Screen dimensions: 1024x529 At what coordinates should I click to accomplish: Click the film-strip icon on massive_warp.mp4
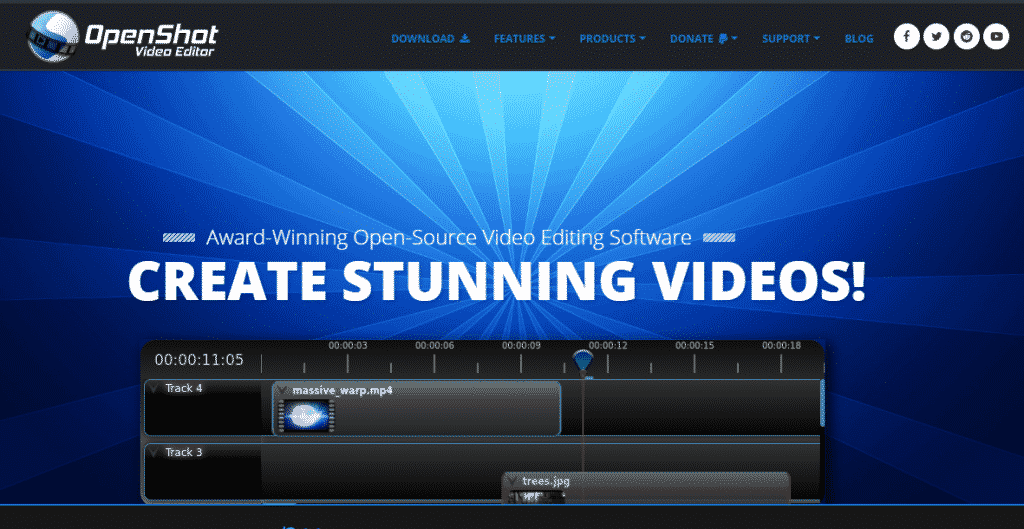coord(306,416)
